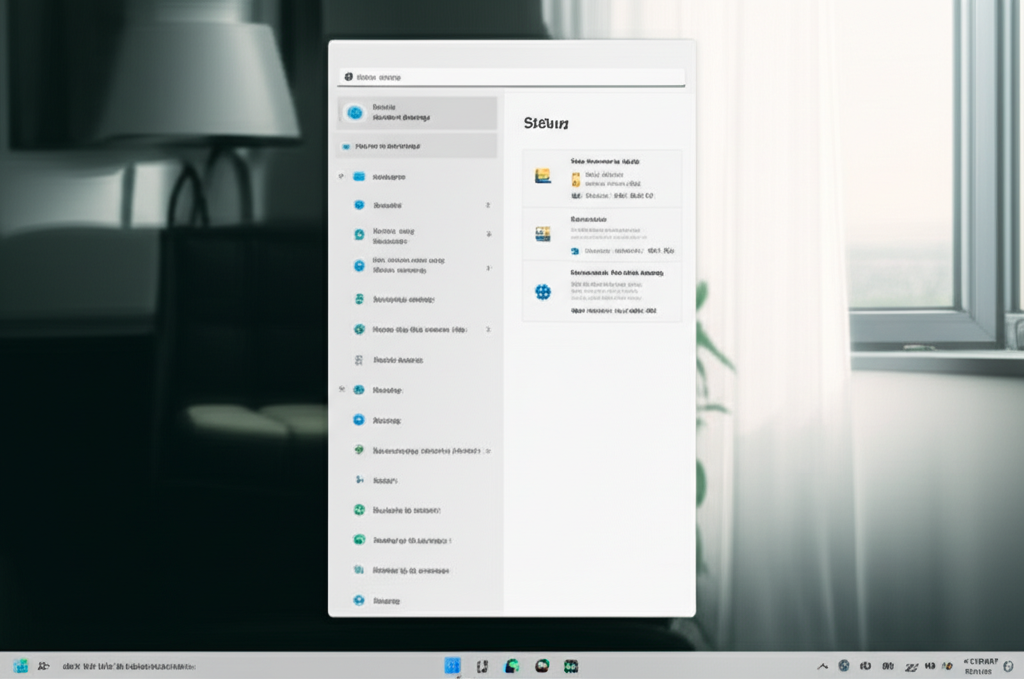Open the link text at bottom of third card
The height and width of the screenshot is (679, 1024).
tap(613, 311)
